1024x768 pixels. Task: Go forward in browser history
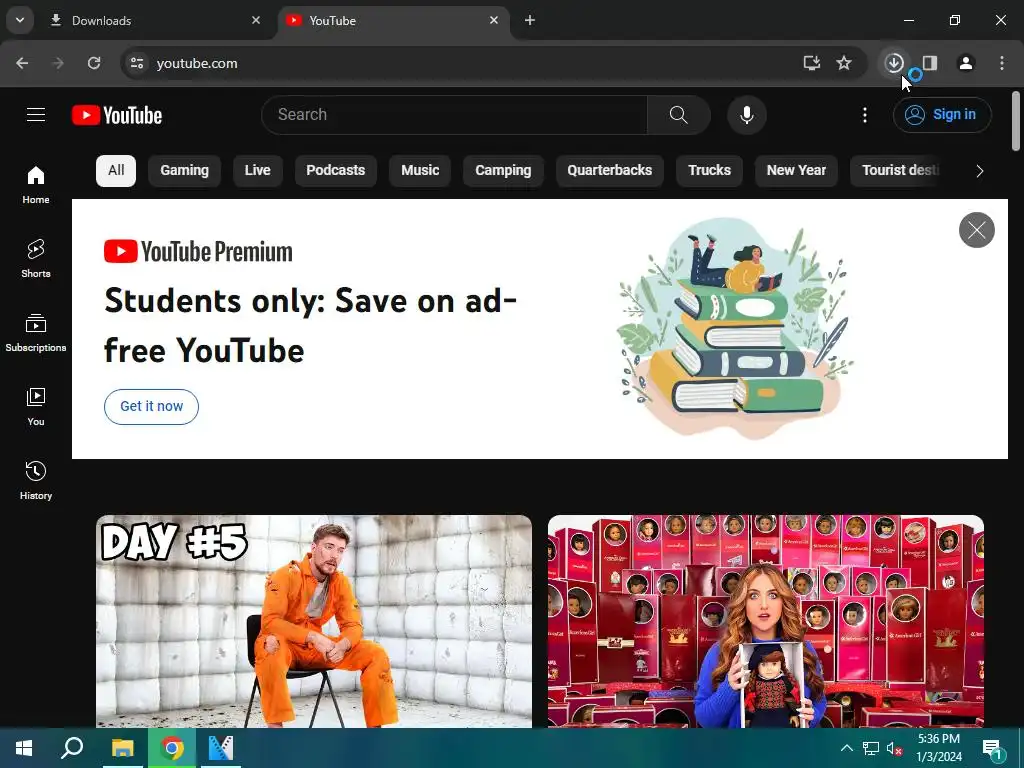point(58,63)
